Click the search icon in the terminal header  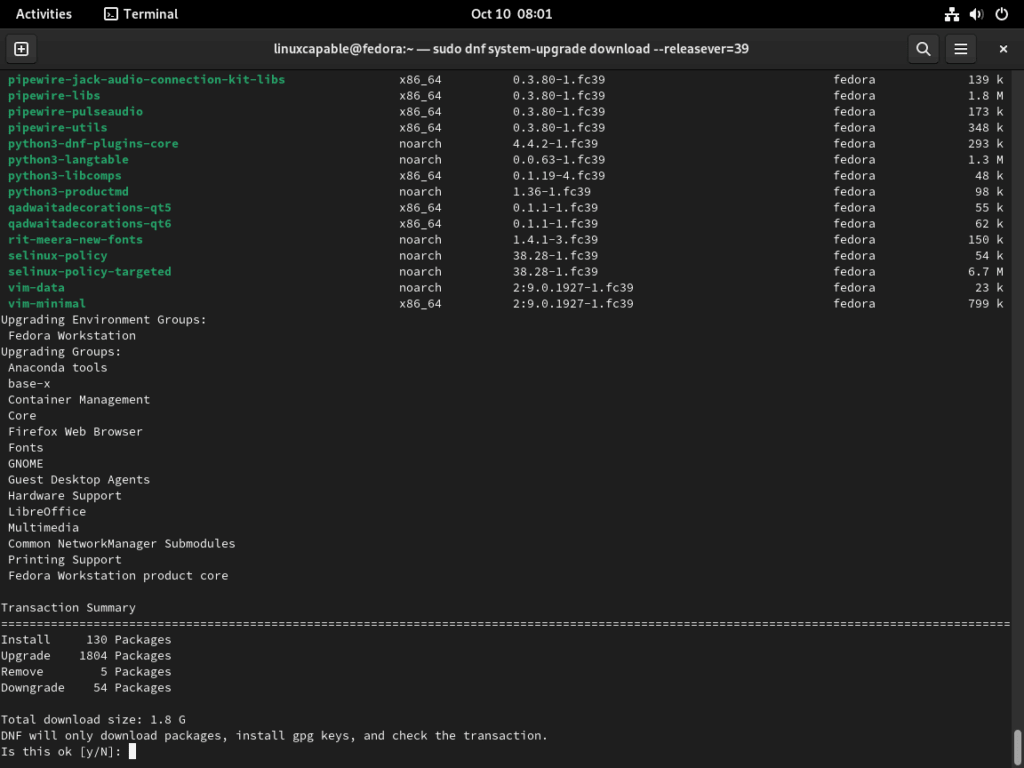tap(922, 48)
